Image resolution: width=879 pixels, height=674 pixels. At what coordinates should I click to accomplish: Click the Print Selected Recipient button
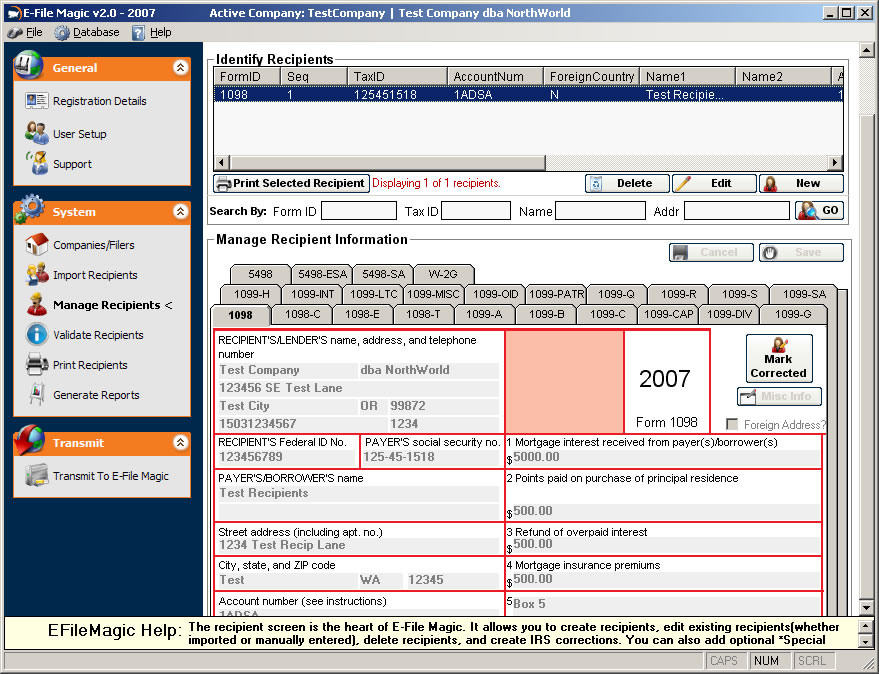[x=291, y=184]
